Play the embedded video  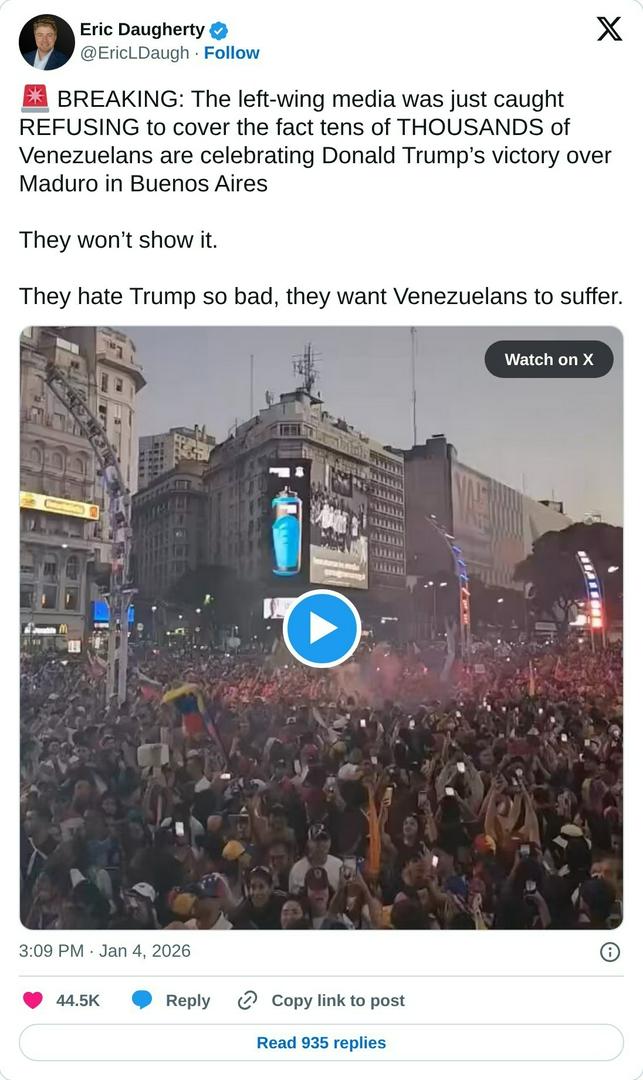point(322,628)
